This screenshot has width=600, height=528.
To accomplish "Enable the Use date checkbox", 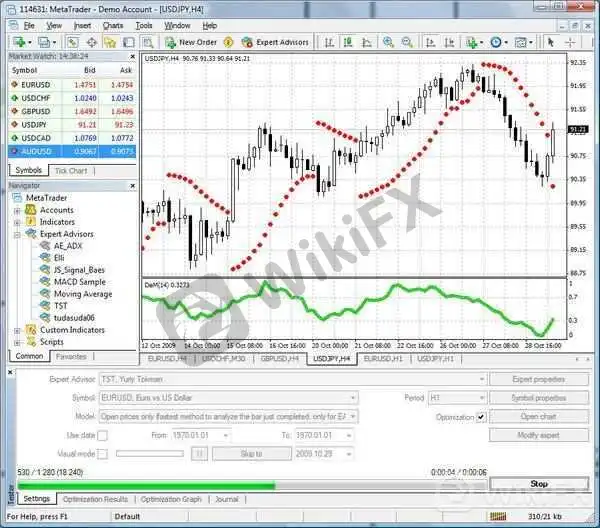I will click(x=102, y=435).
